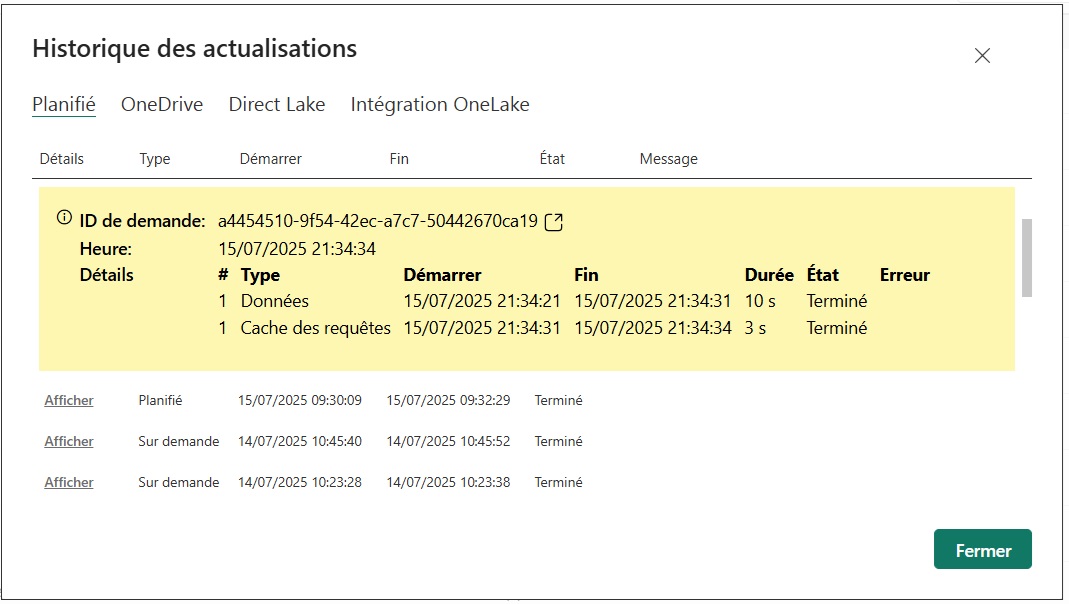Click the info icon beside ID de demande
Screen dimensions: 1069x604
(64, 218)
